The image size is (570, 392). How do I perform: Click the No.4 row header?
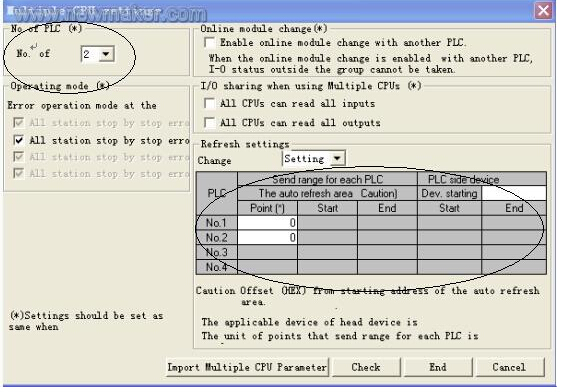(x=217, y=267)
